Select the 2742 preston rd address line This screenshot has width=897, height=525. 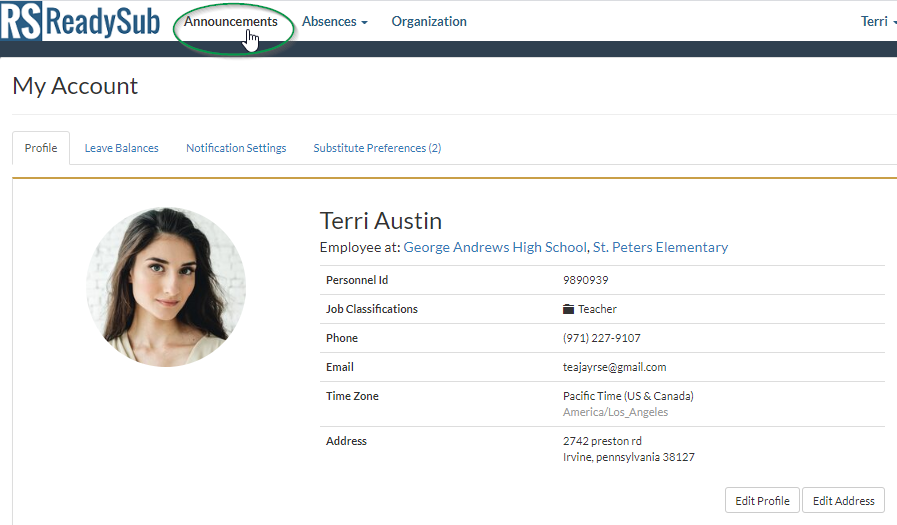click(x=602, y=441)
